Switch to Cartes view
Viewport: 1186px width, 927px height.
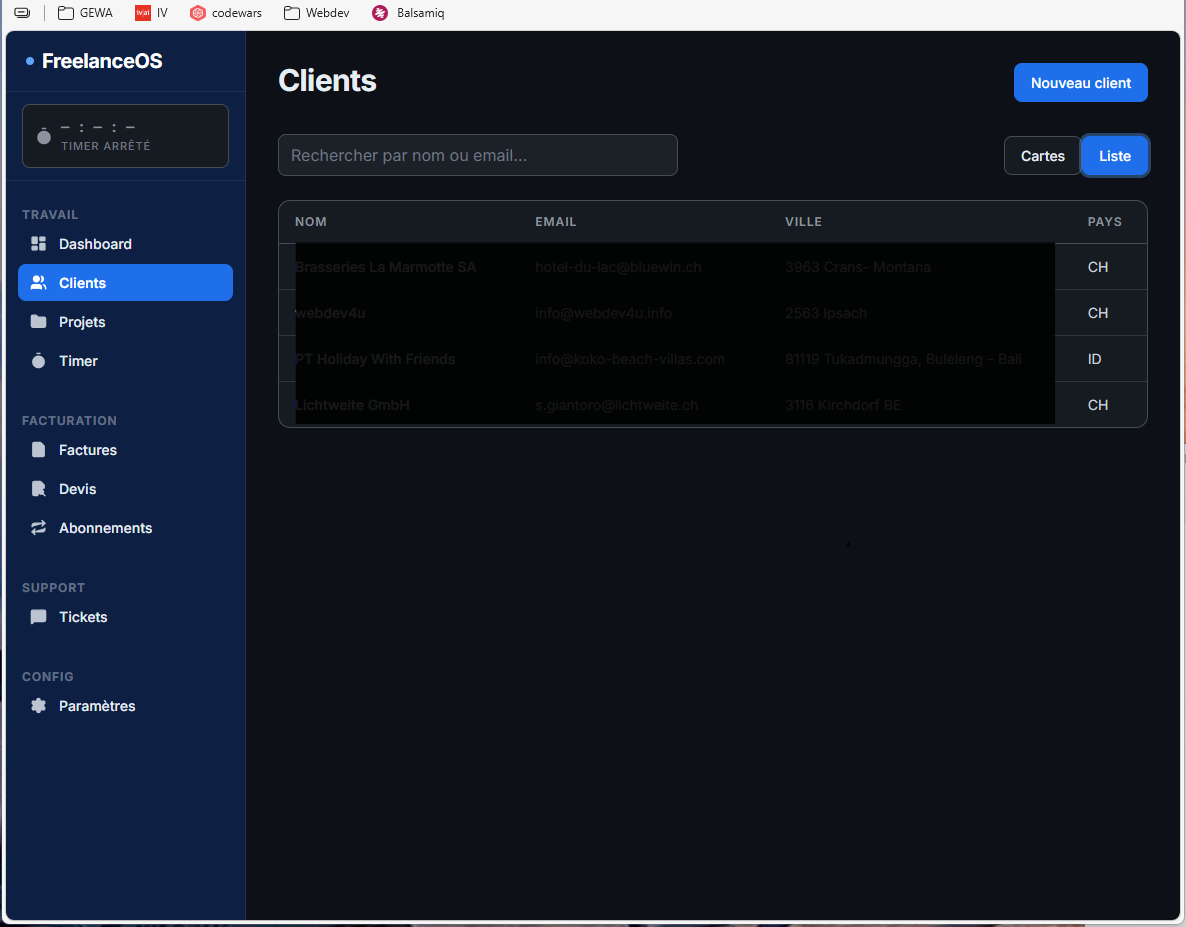(1042, 156)
